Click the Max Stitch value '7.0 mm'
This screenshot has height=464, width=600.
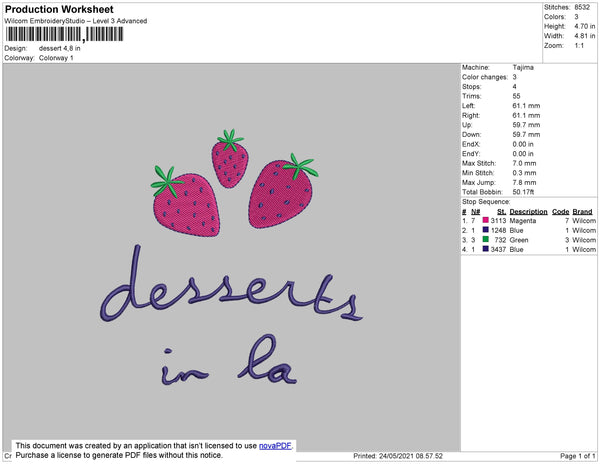524,163
